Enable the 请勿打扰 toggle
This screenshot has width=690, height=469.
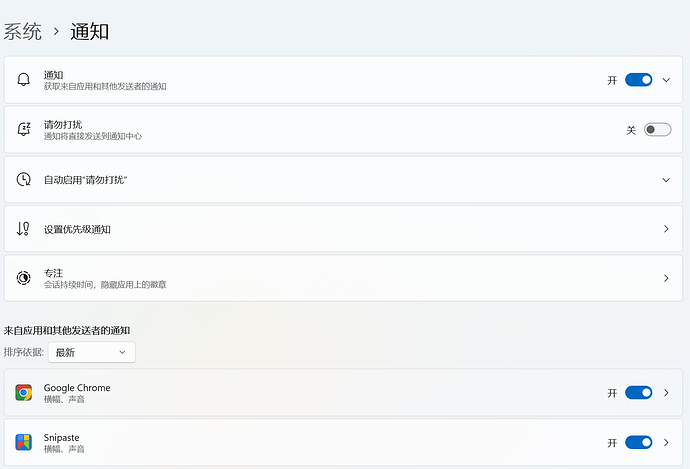(657, 130)
